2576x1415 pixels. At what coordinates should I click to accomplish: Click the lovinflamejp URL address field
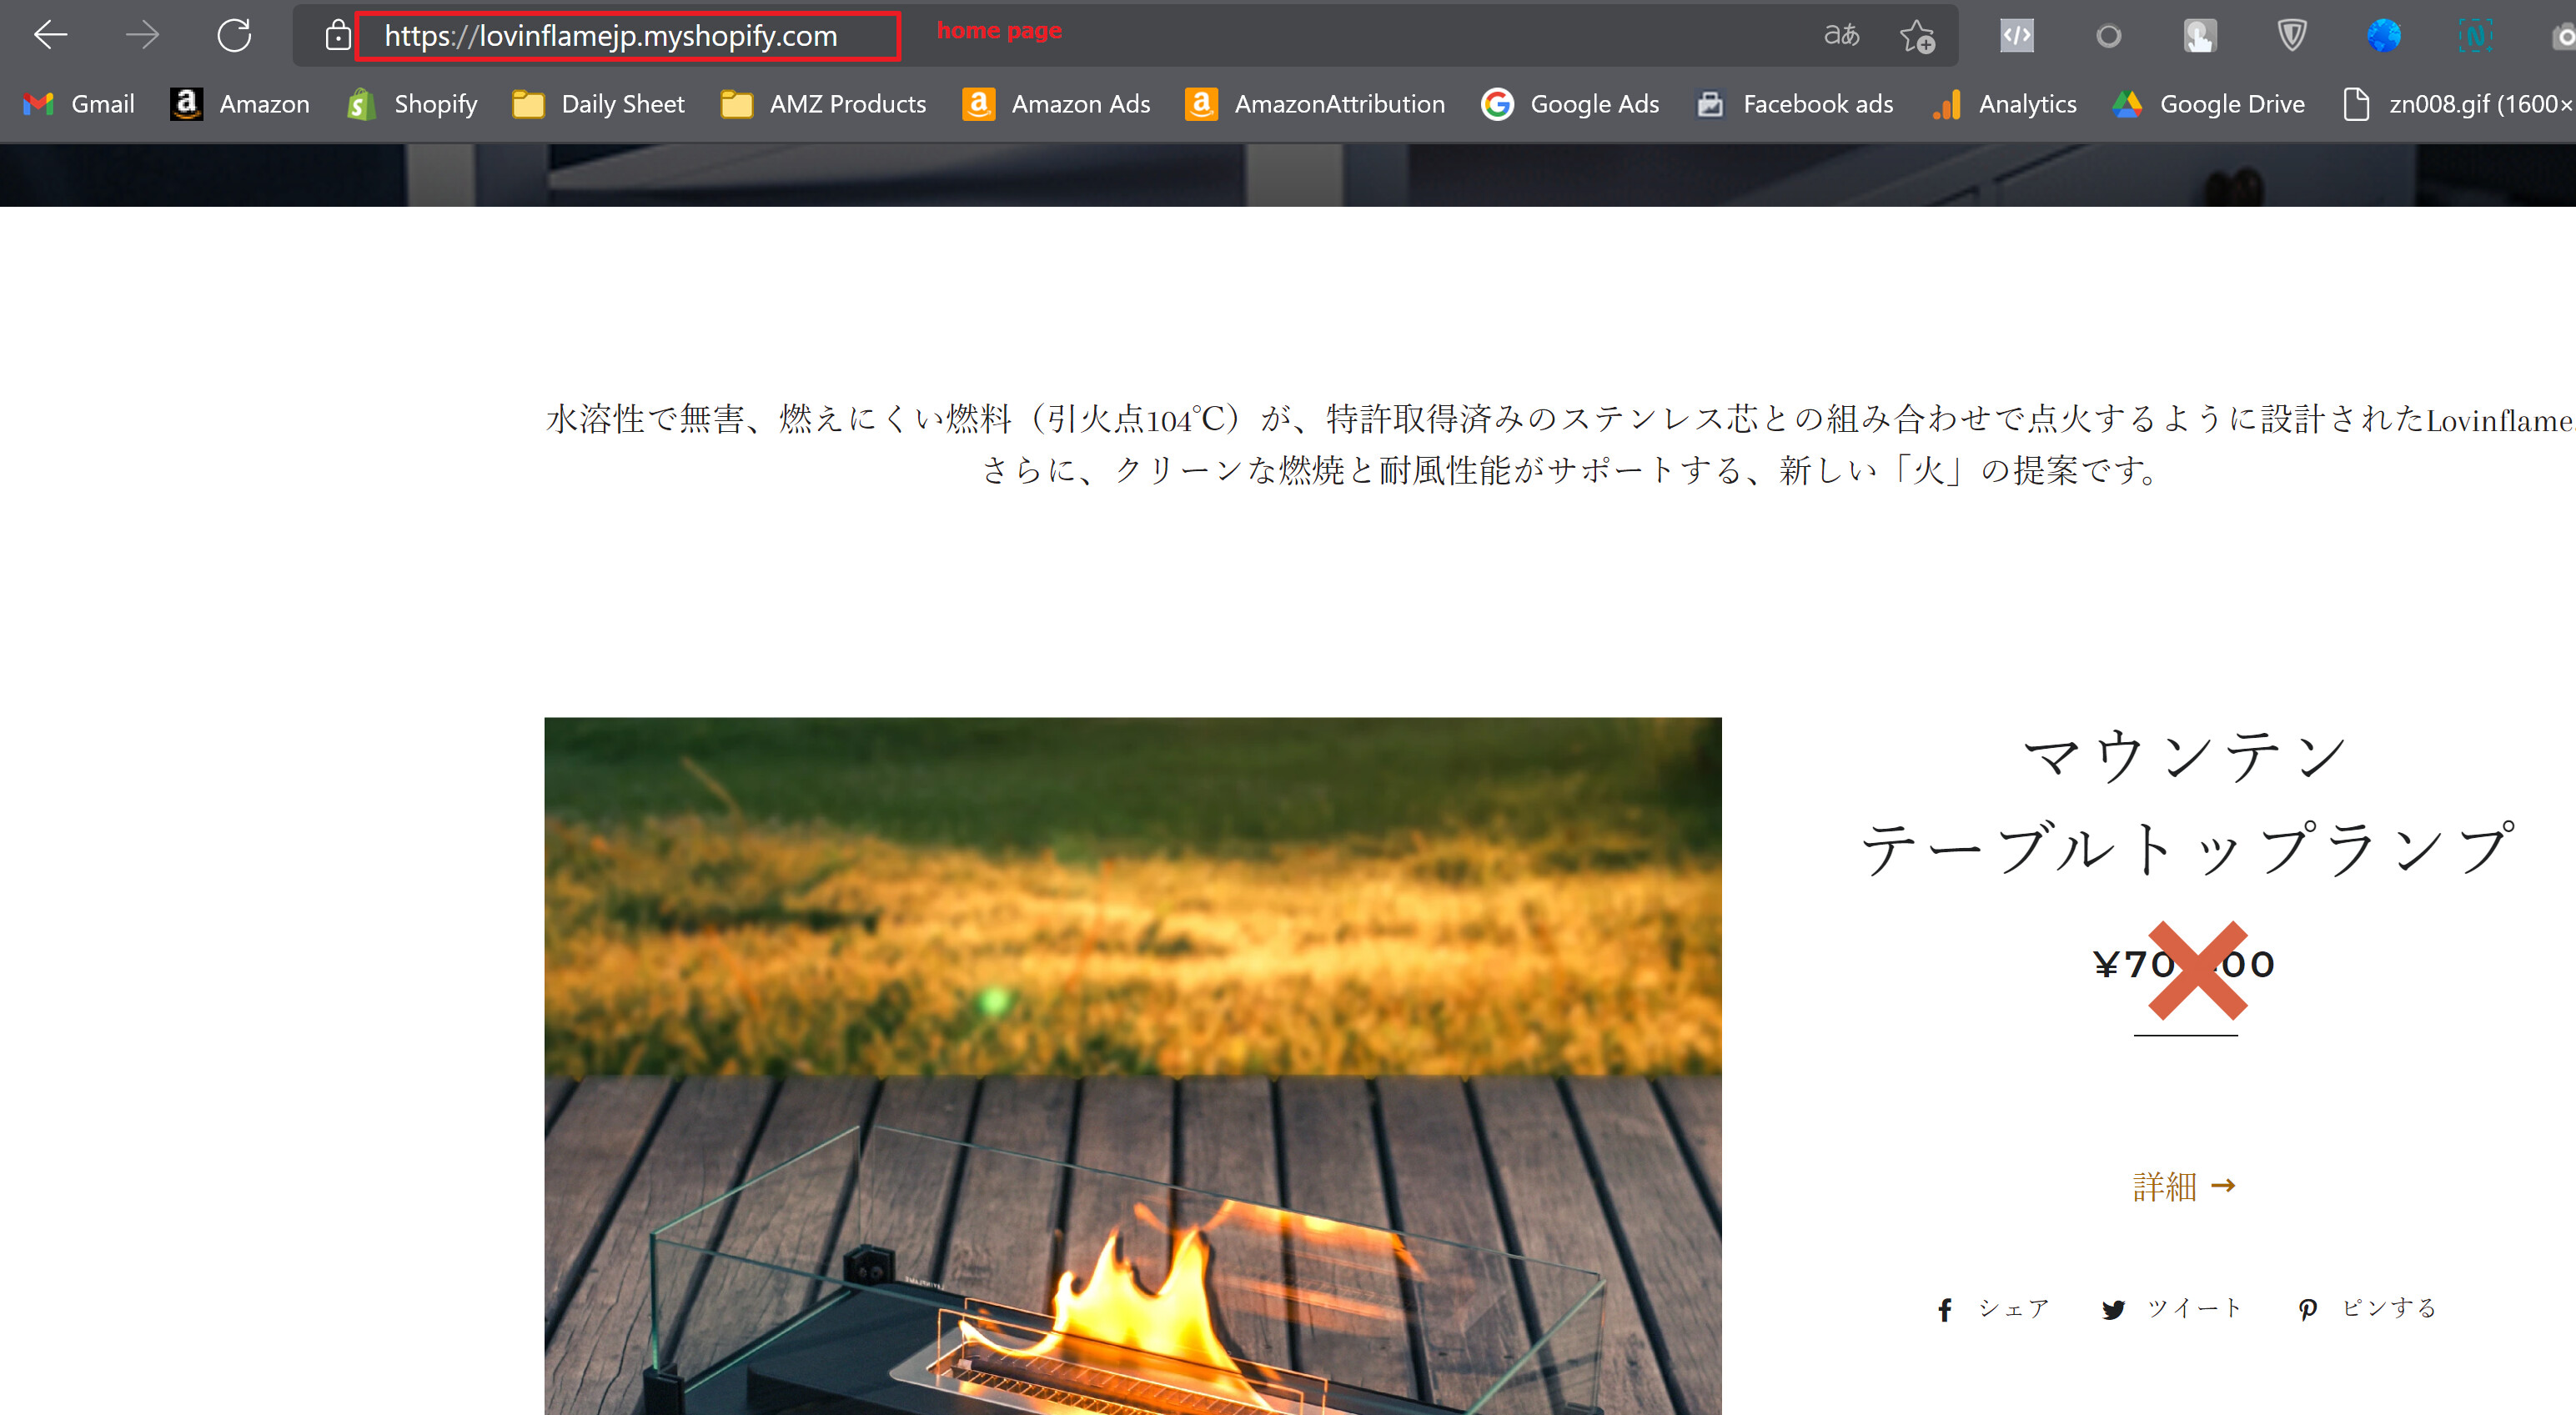tap(610, 36)
